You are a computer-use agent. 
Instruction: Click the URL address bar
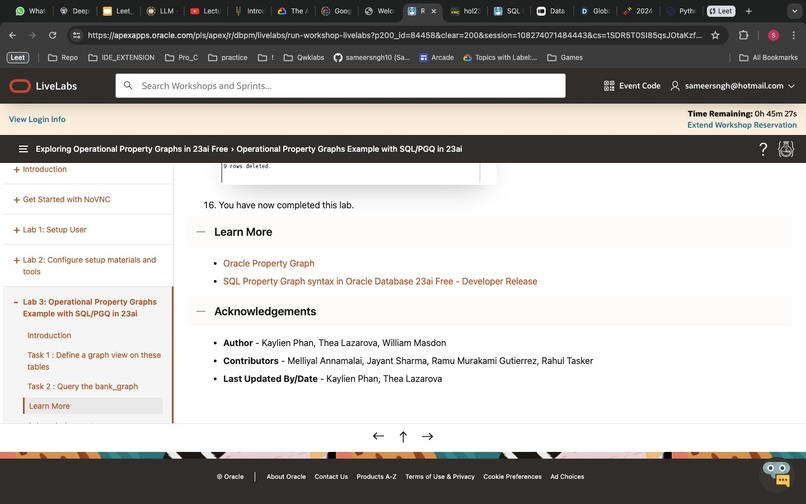(x=393, y=35)
